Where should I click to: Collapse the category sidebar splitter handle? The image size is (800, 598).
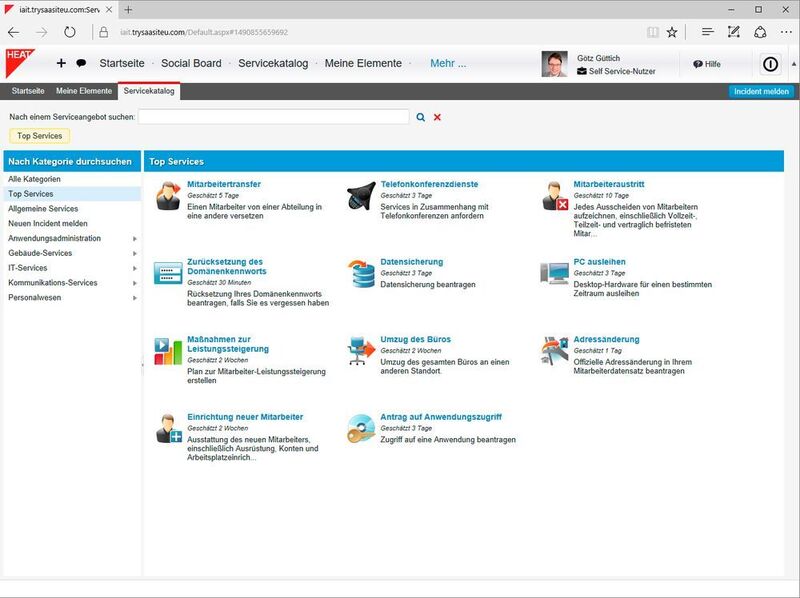pos(142,365)
